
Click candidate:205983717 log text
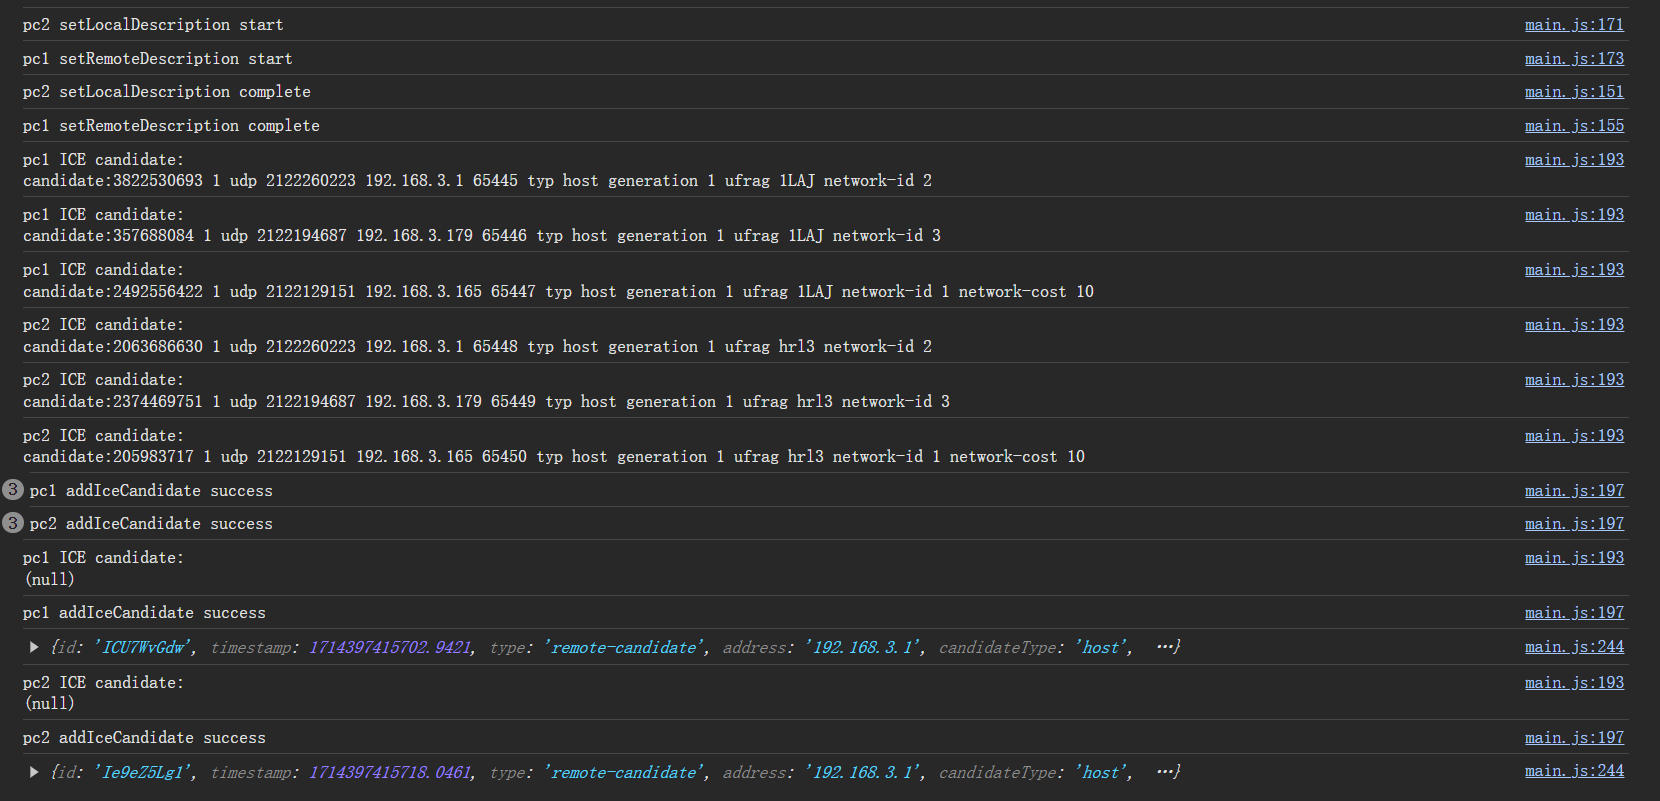tap(554, 456)
